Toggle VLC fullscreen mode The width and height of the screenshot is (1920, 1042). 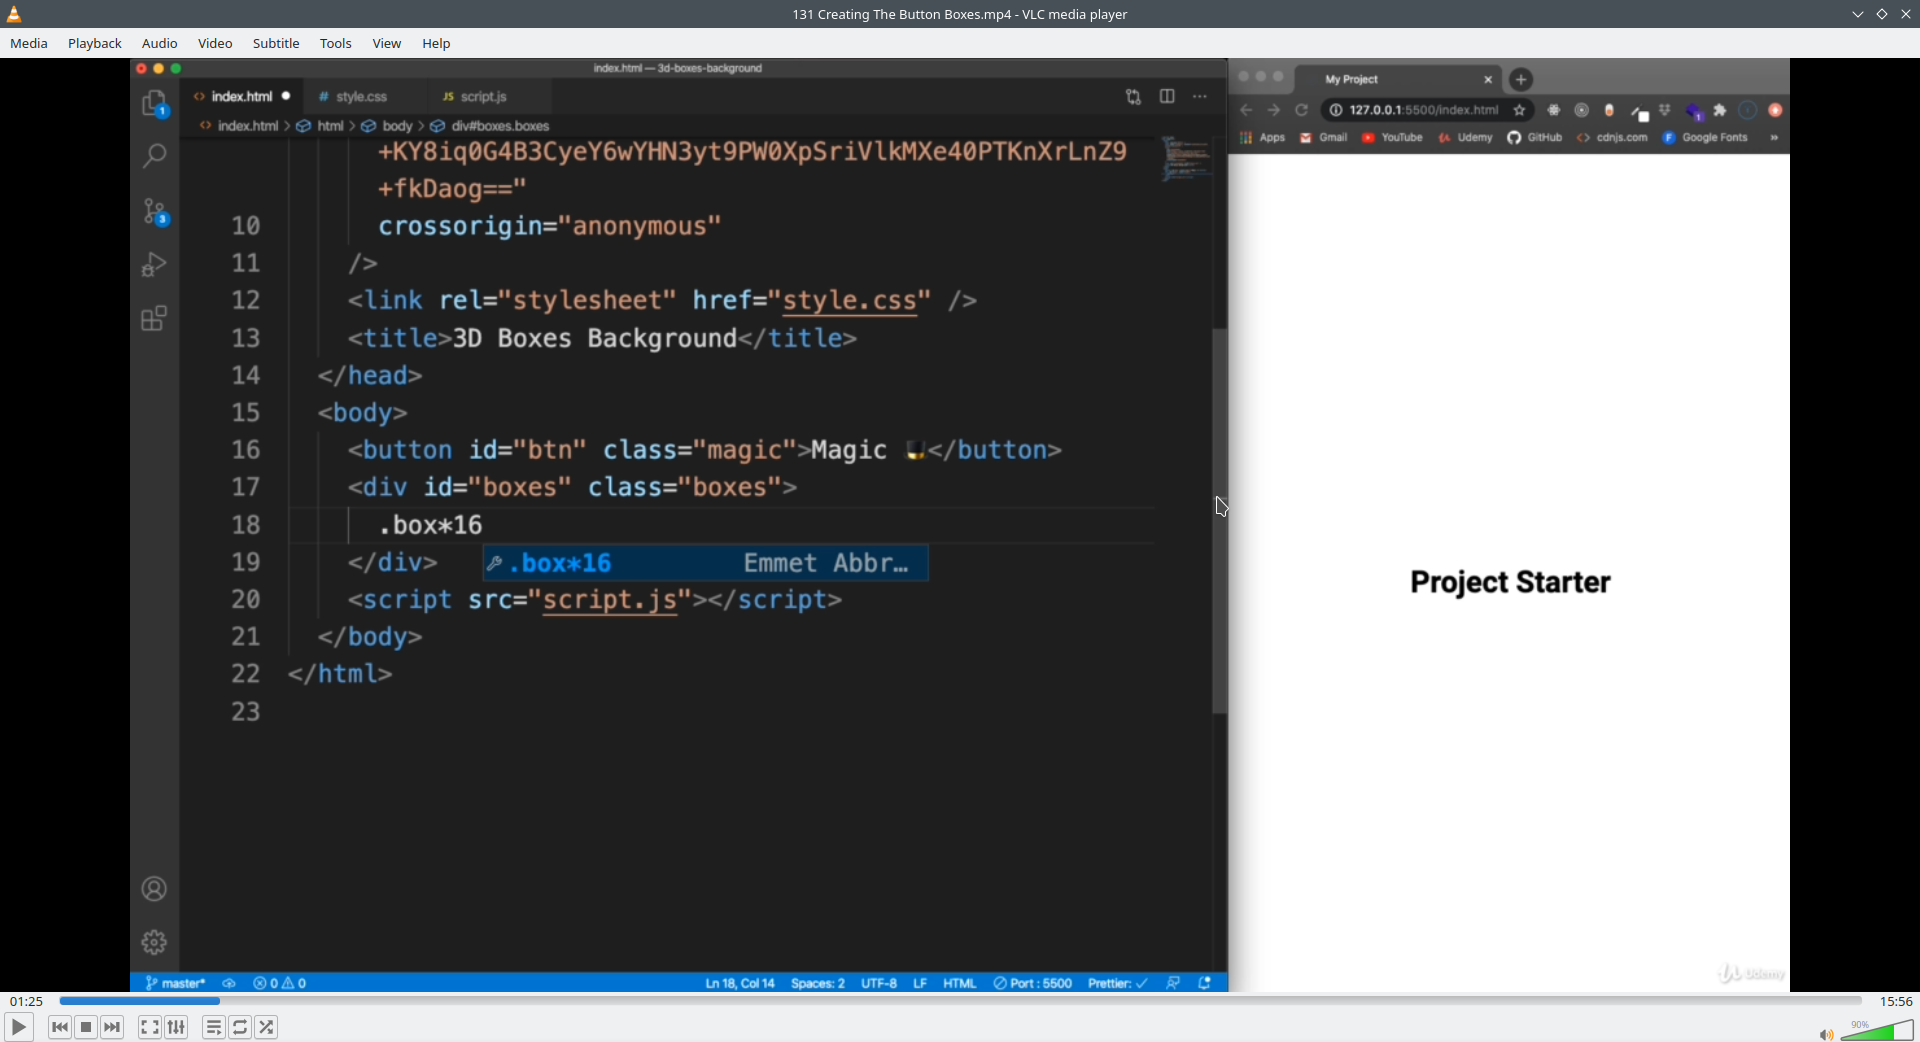[x=150, y=1027]
